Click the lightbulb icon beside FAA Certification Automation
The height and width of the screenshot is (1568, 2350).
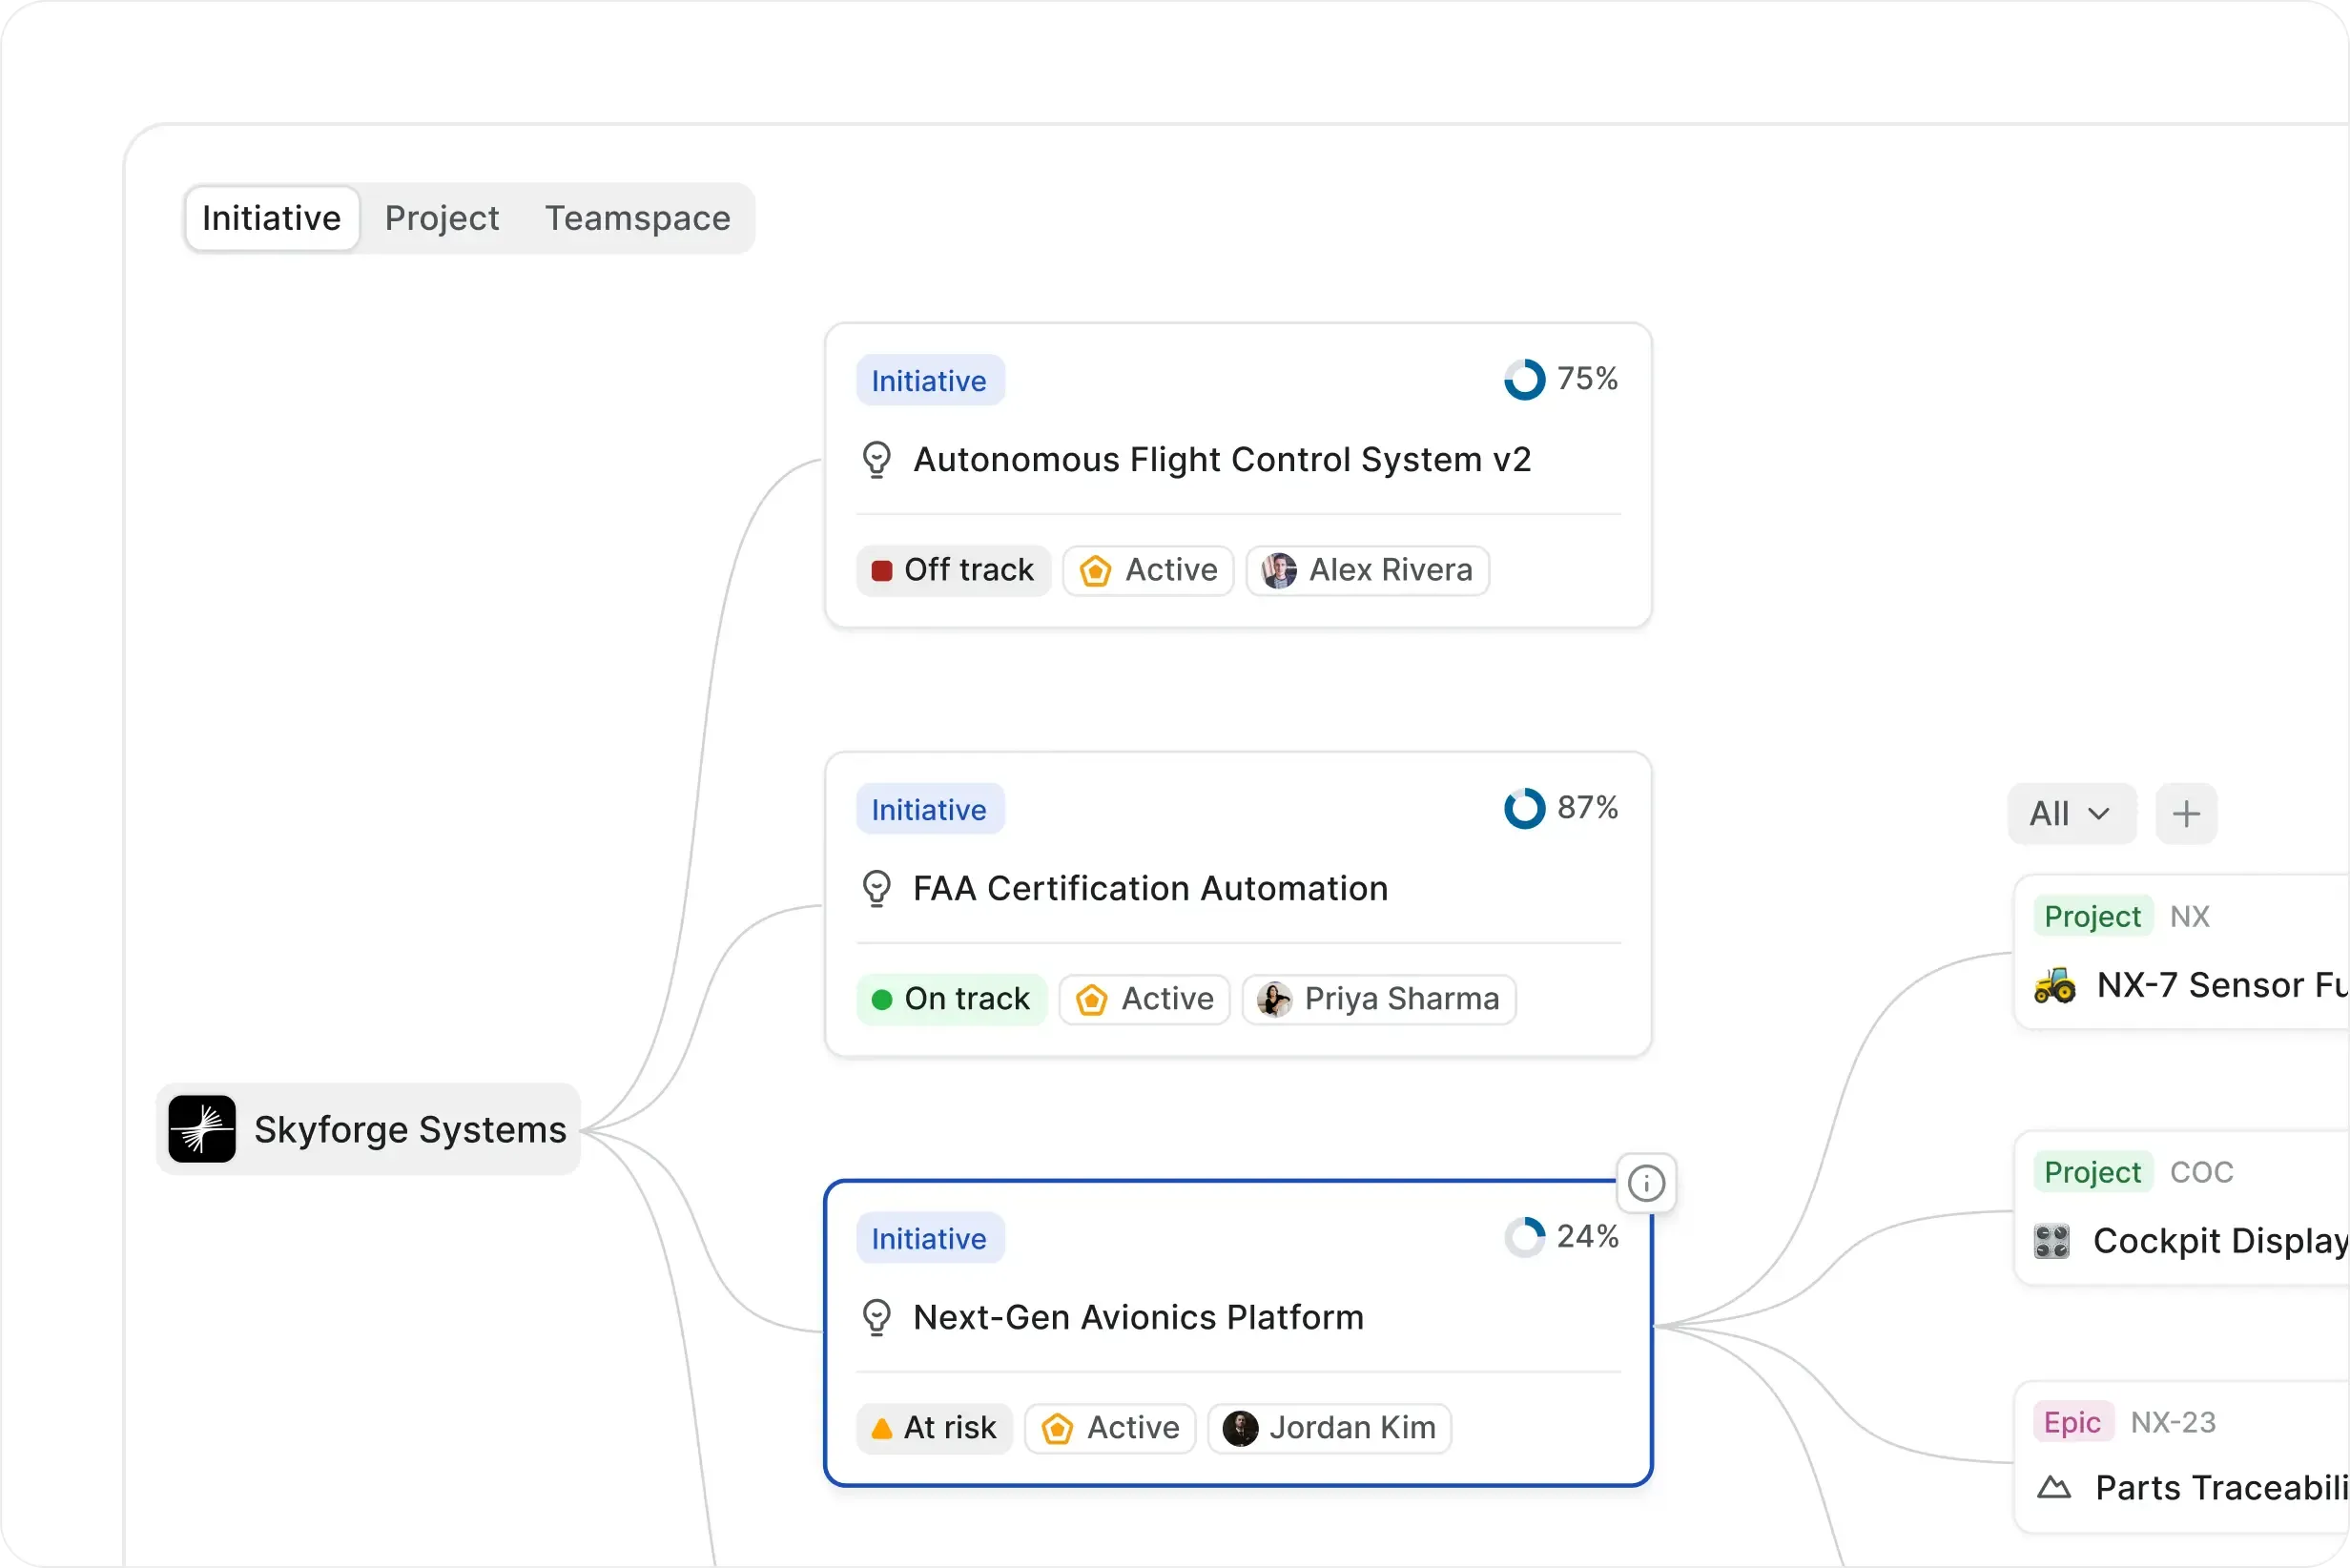877,888
